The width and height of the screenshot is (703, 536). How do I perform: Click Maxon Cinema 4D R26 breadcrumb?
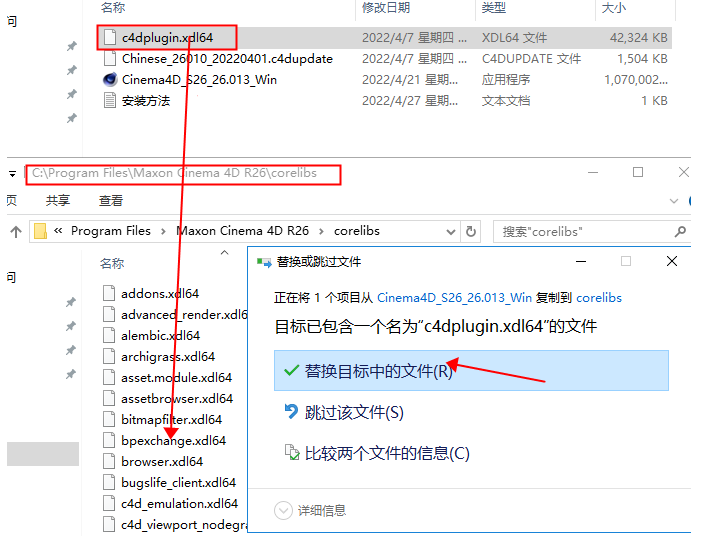pyautogui.click(x=243, y=231)
